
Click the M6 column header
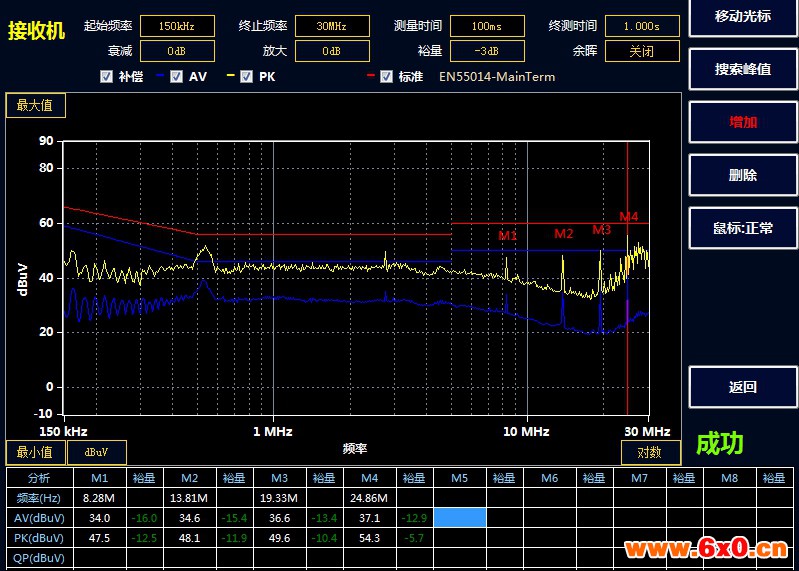click(549, 478)
